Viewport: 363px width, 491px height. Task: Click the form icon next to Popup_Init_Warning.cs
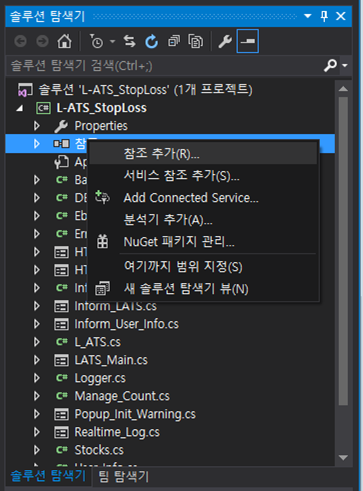(x=61, y=414)
